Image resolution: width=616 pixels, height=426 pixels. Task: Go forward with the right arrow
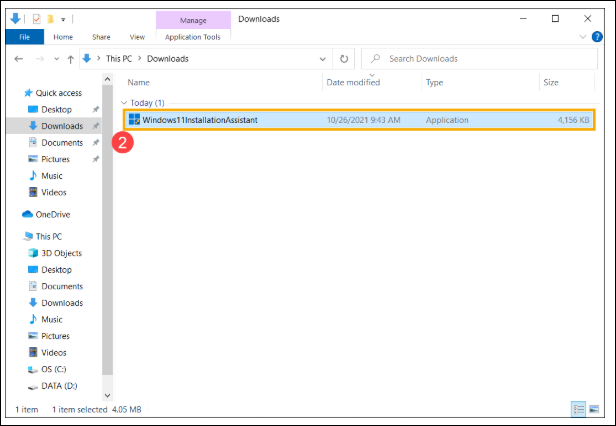pyautogui.click(x=40, y=59)
